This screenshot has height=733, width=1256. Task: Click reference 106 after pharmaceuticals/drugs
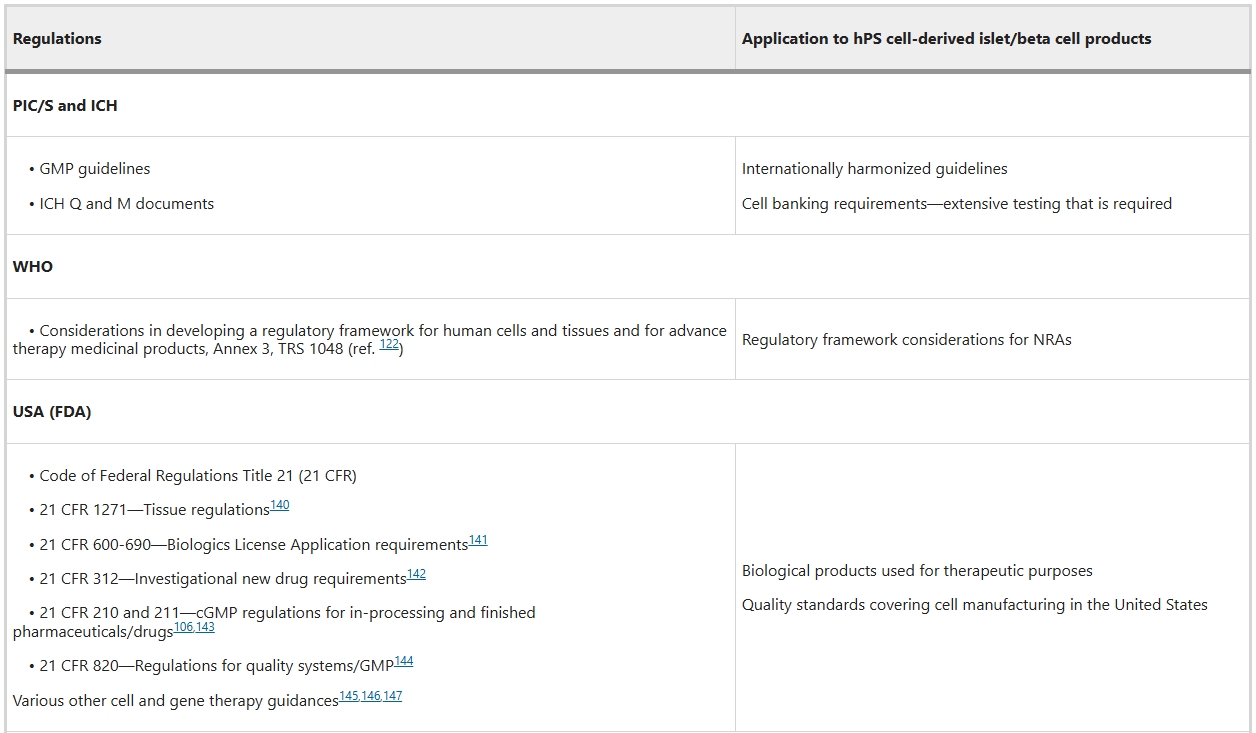(183, 627)
